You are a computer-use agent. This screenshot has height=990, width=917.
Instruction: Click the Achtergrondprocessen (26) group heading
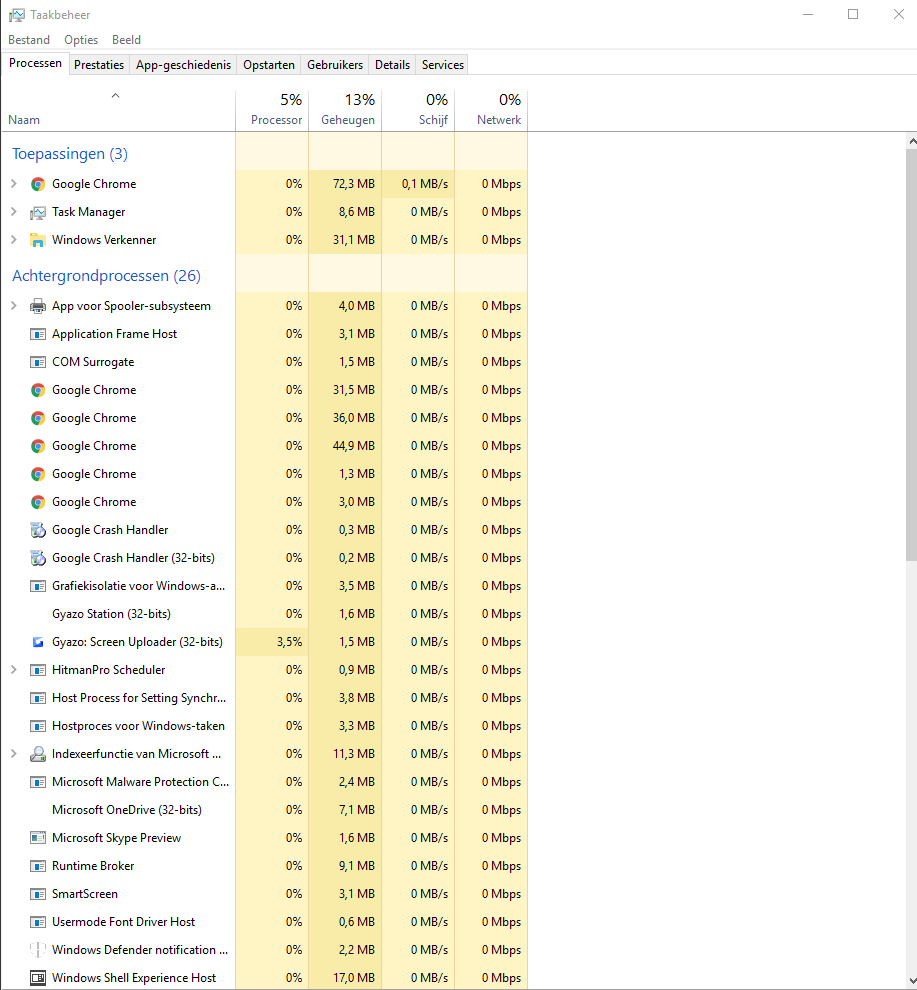[106, 275]
